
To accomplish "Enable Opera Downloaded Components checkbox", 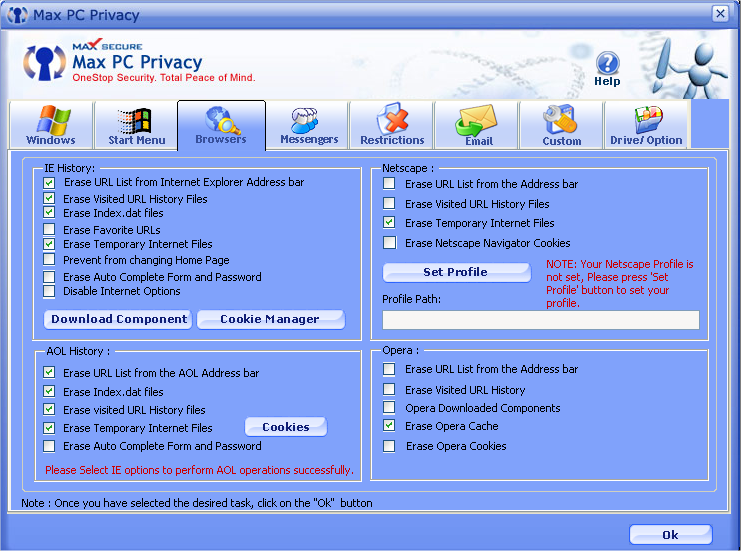I will point(389,407).
